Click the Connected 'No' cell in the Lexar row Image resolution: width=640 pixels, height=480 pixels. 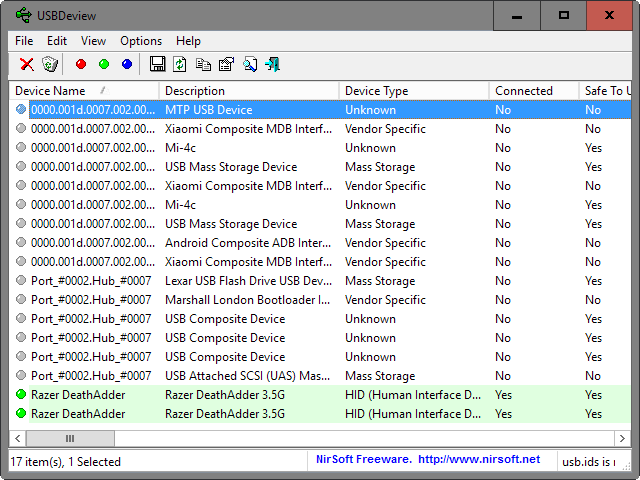click(x=503, y=281)
